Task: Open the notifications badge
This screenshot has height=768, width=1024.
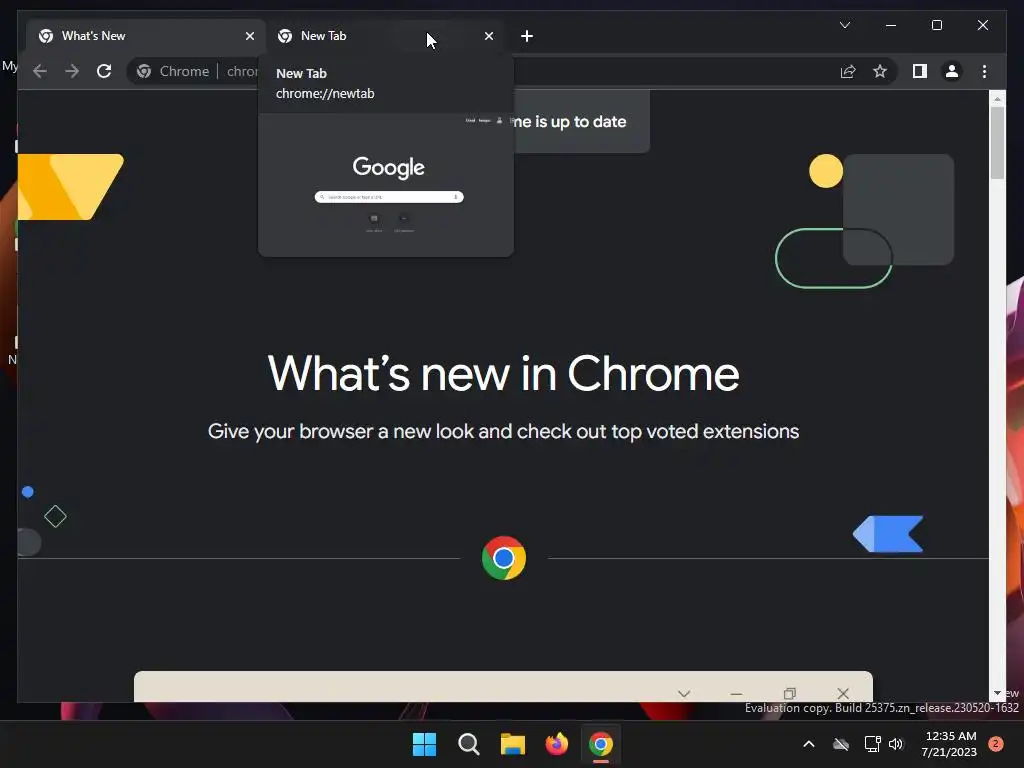Action: pyautogui.click(x=996, y=744)
